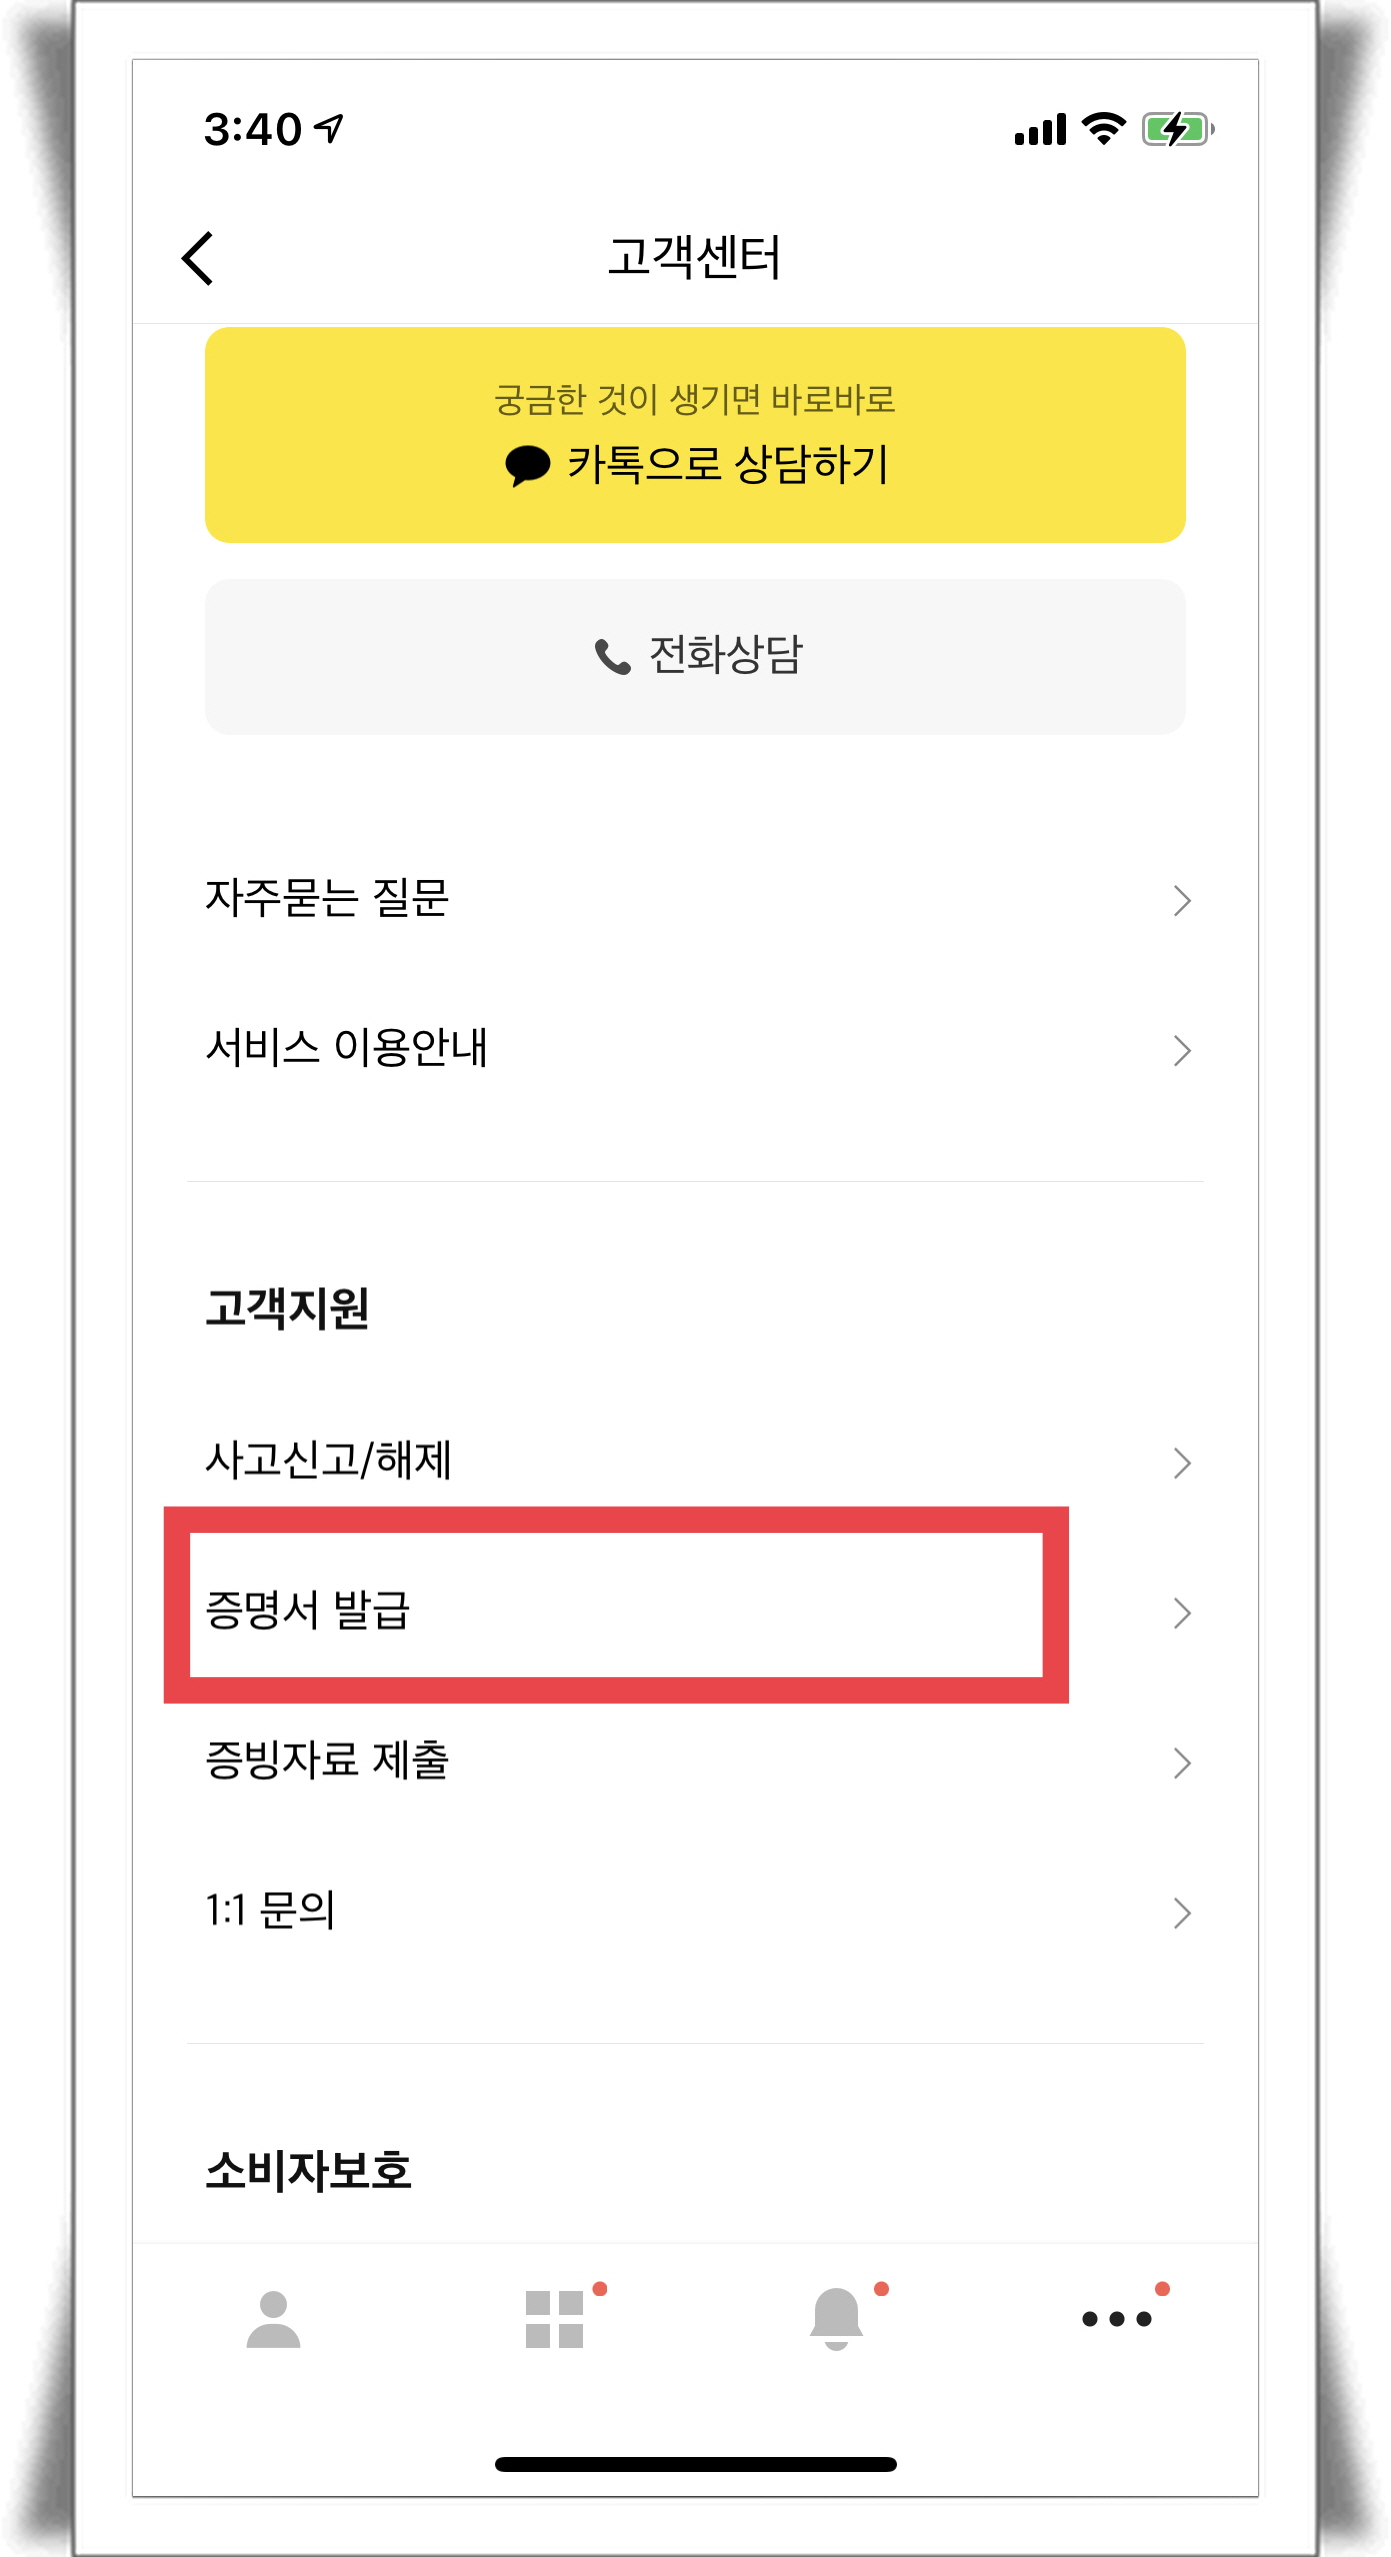Start 카톡으로 상담하기 chat consultation
1391x2557 pixels.
tap(695, 435)
